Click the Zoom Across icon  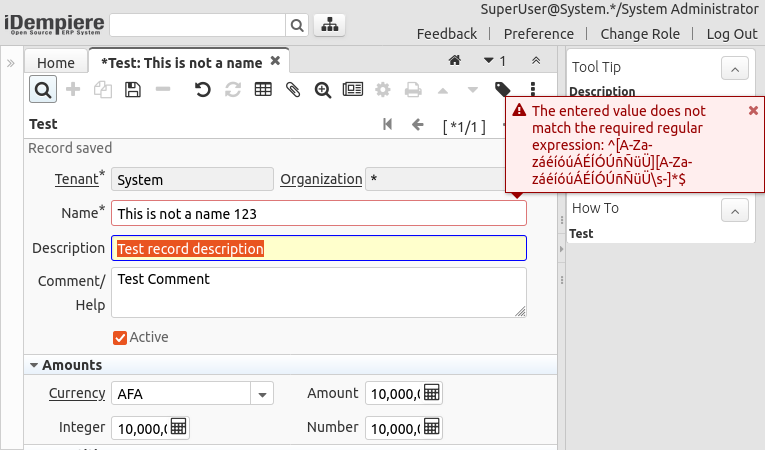pyautogui.click(x=322, y=90)
